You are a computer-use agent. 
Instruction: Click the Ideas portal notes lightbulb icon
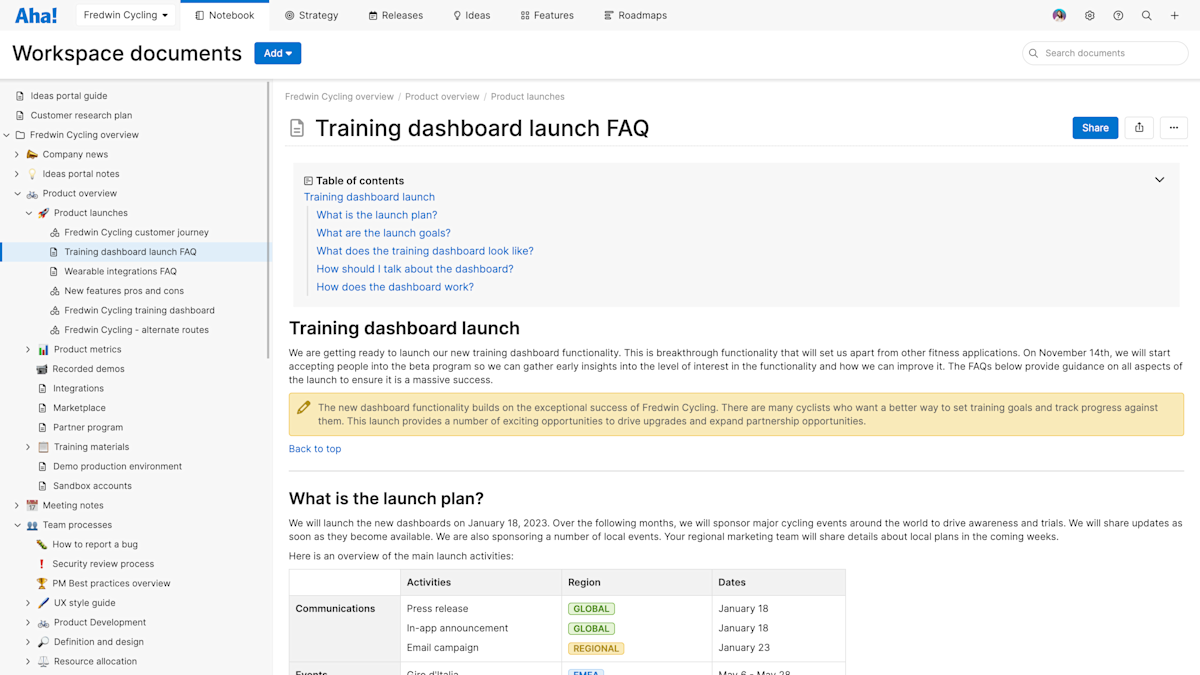point(32,174)
